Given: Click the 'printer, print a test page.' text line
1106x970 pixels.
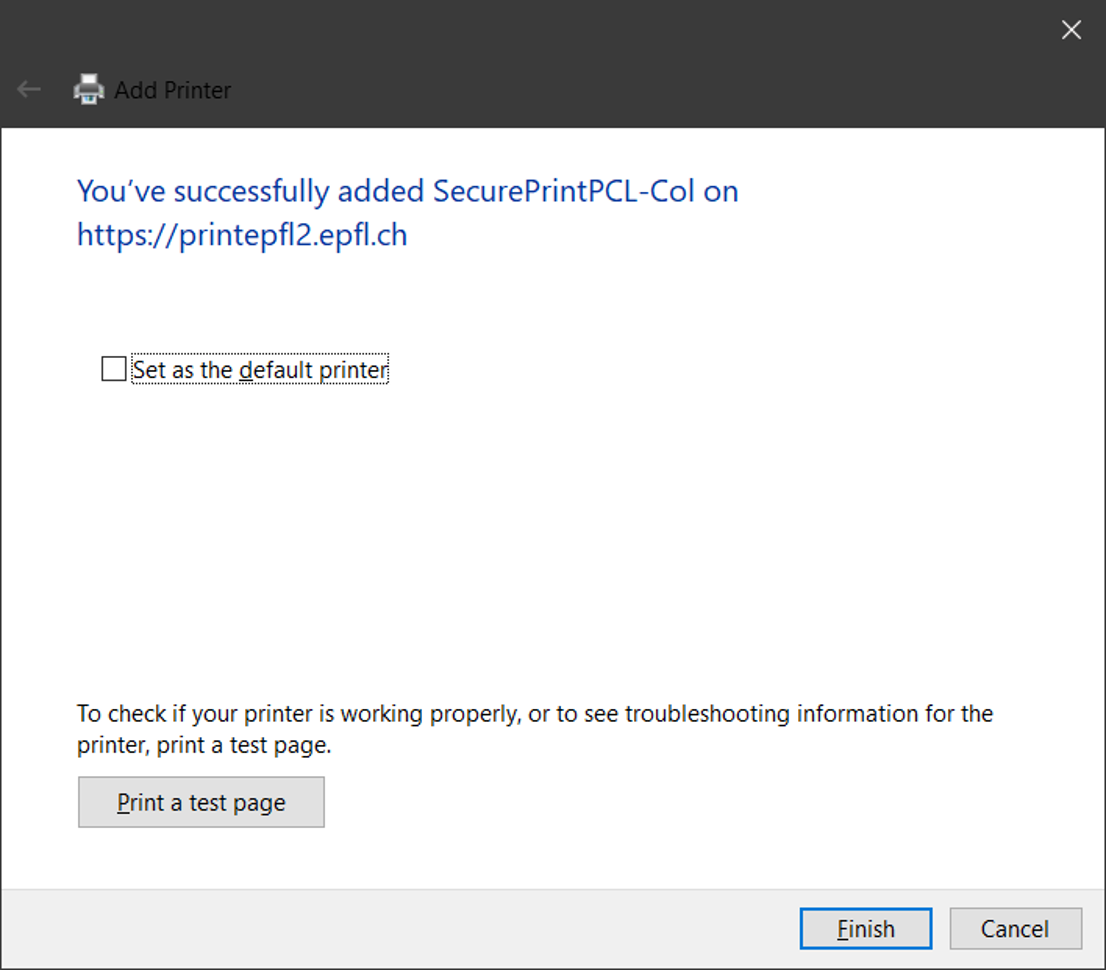Looking at the screenshot, I should pos(204,745).
